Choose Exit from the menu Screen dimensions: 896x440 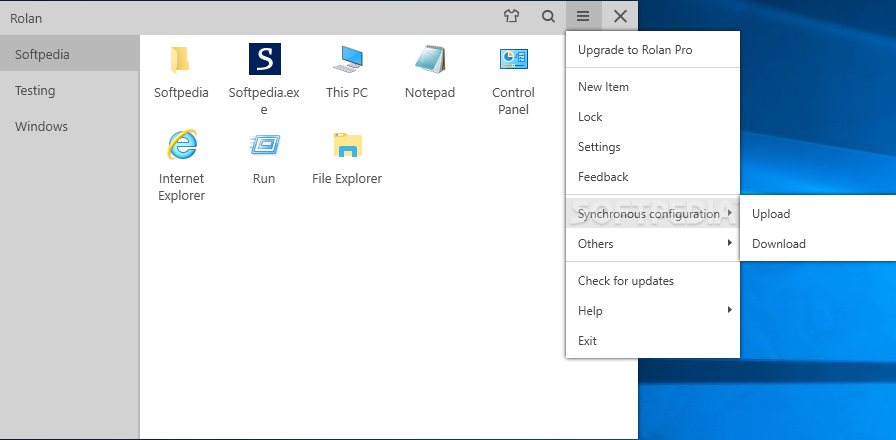click(x=653, y=341)
